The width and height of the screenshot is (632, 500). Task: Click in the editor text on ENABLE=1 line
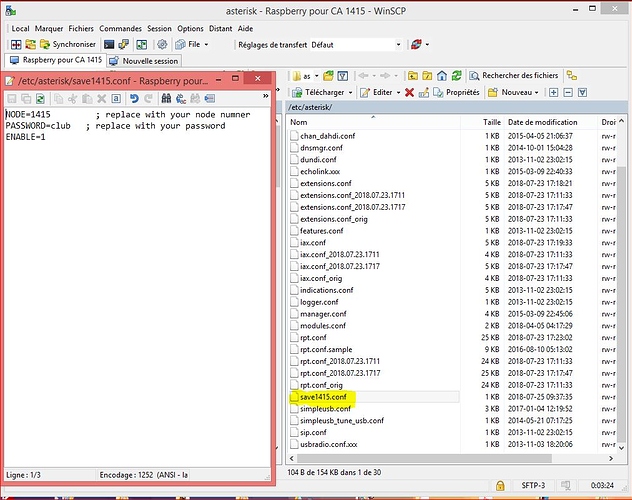click(25, 137)
